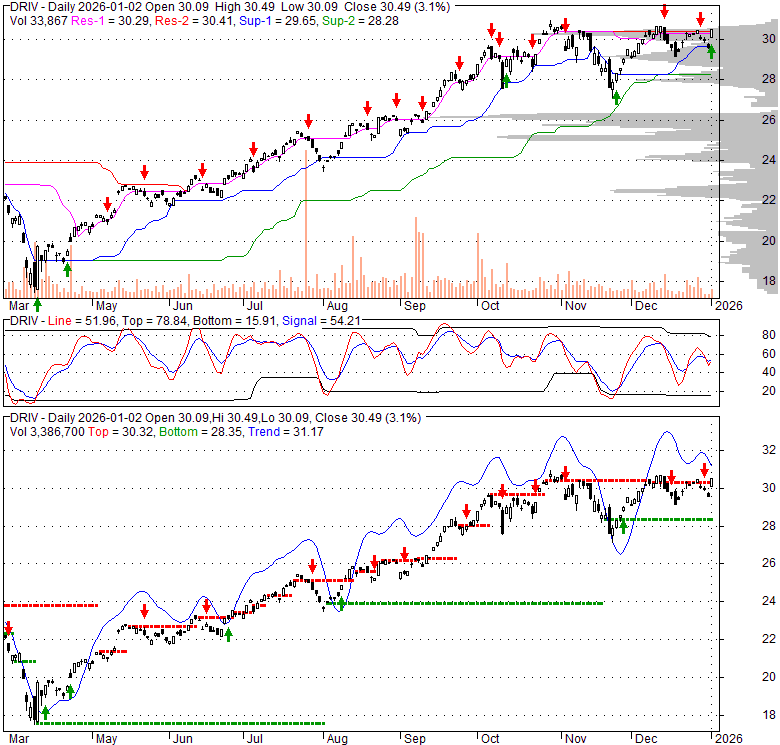Click the 'Nov' label on top chart axis
The height and width of the screenshot is (745, 780).
[x=576, y=306]
